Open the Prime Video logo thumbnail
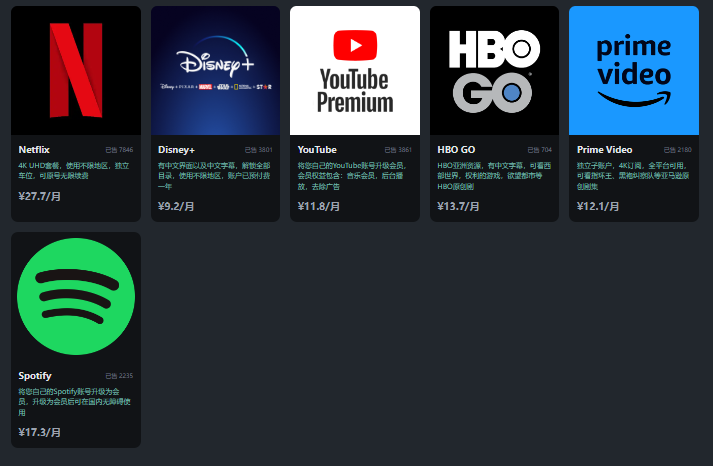713x466 pixels. coord(634,70)
